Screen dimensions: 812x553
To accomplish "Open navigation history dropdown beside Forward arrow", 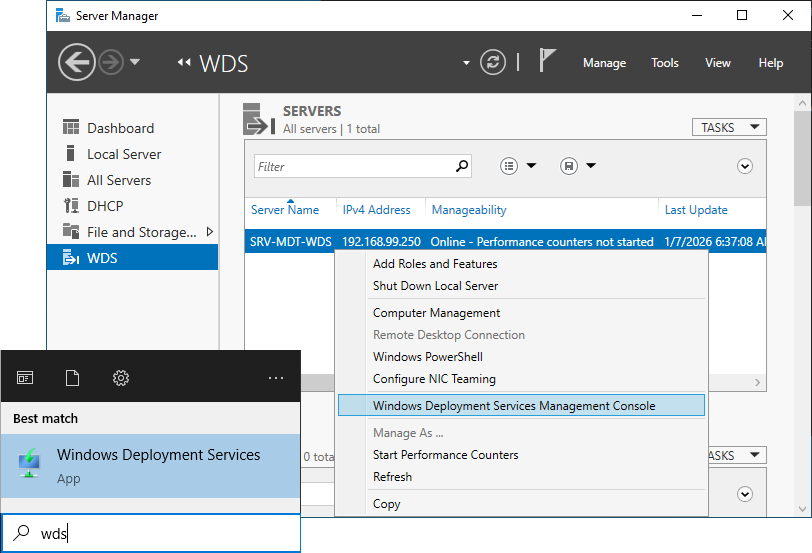I will [135, 62].
